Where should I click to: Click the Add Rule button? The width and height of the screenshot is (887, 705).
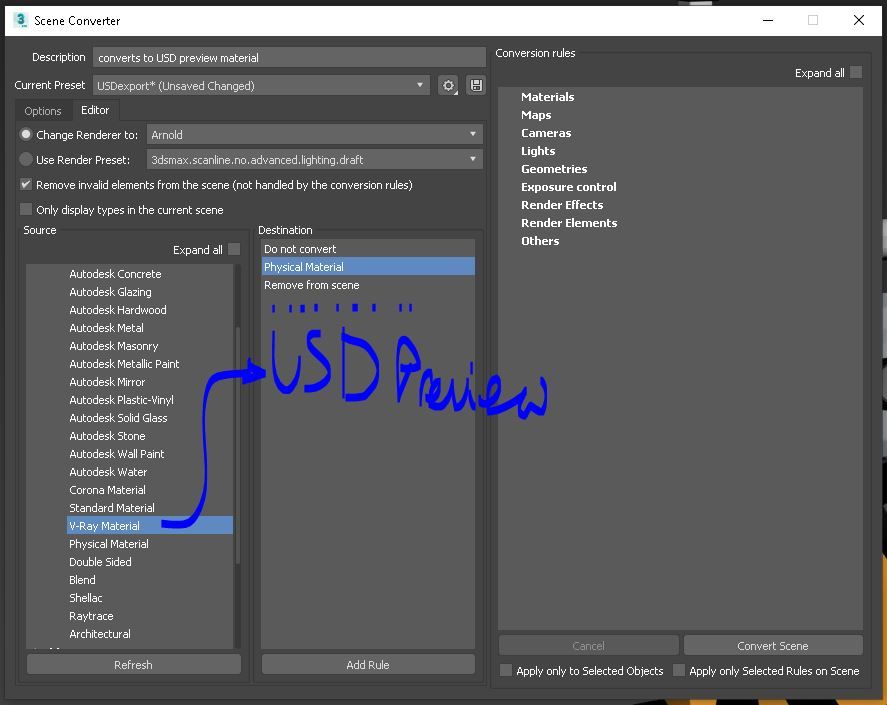coord(368,664)
